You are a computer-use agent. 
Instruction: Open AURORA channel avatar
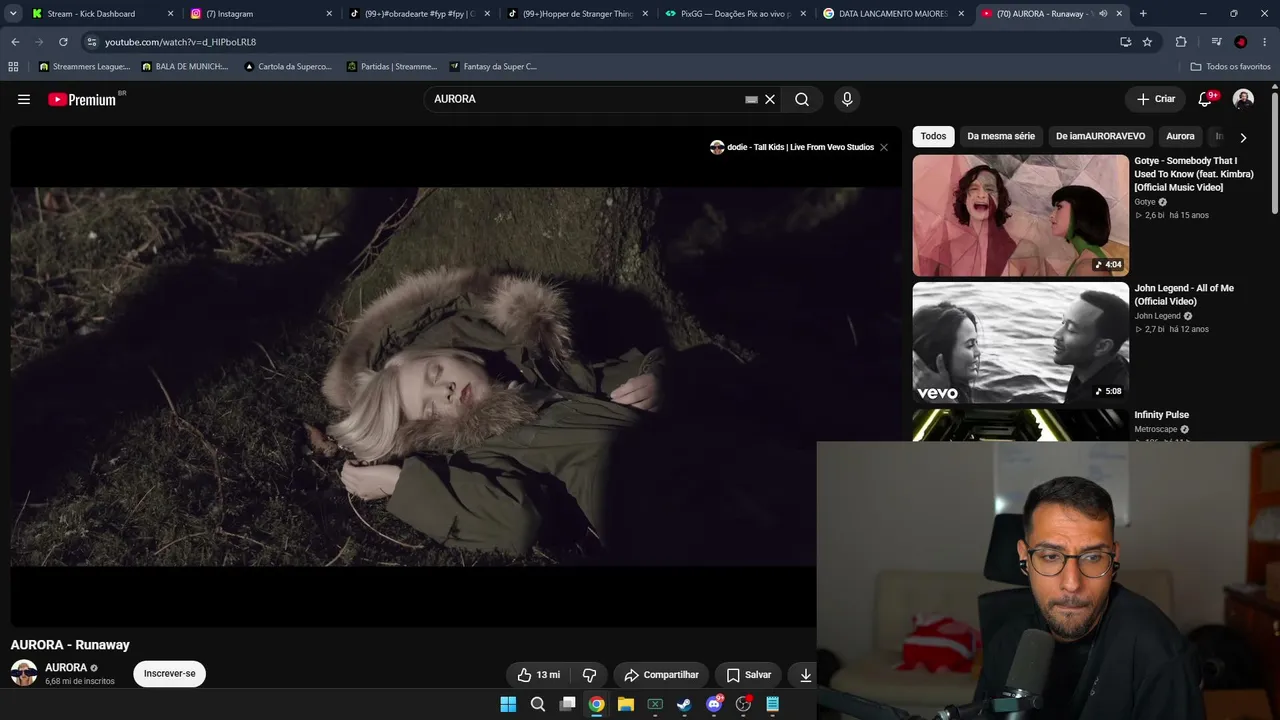(x=24, y=673)
